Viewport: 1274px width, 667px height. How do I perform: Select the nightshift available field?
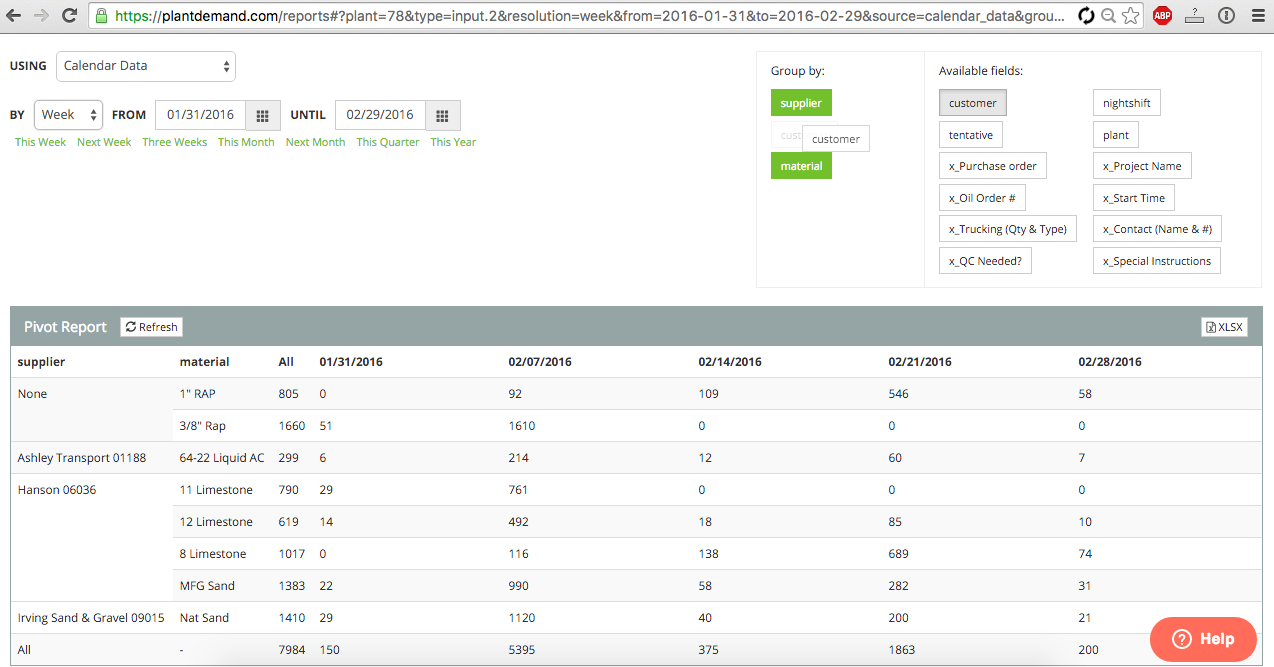[x=1126, y=103]
